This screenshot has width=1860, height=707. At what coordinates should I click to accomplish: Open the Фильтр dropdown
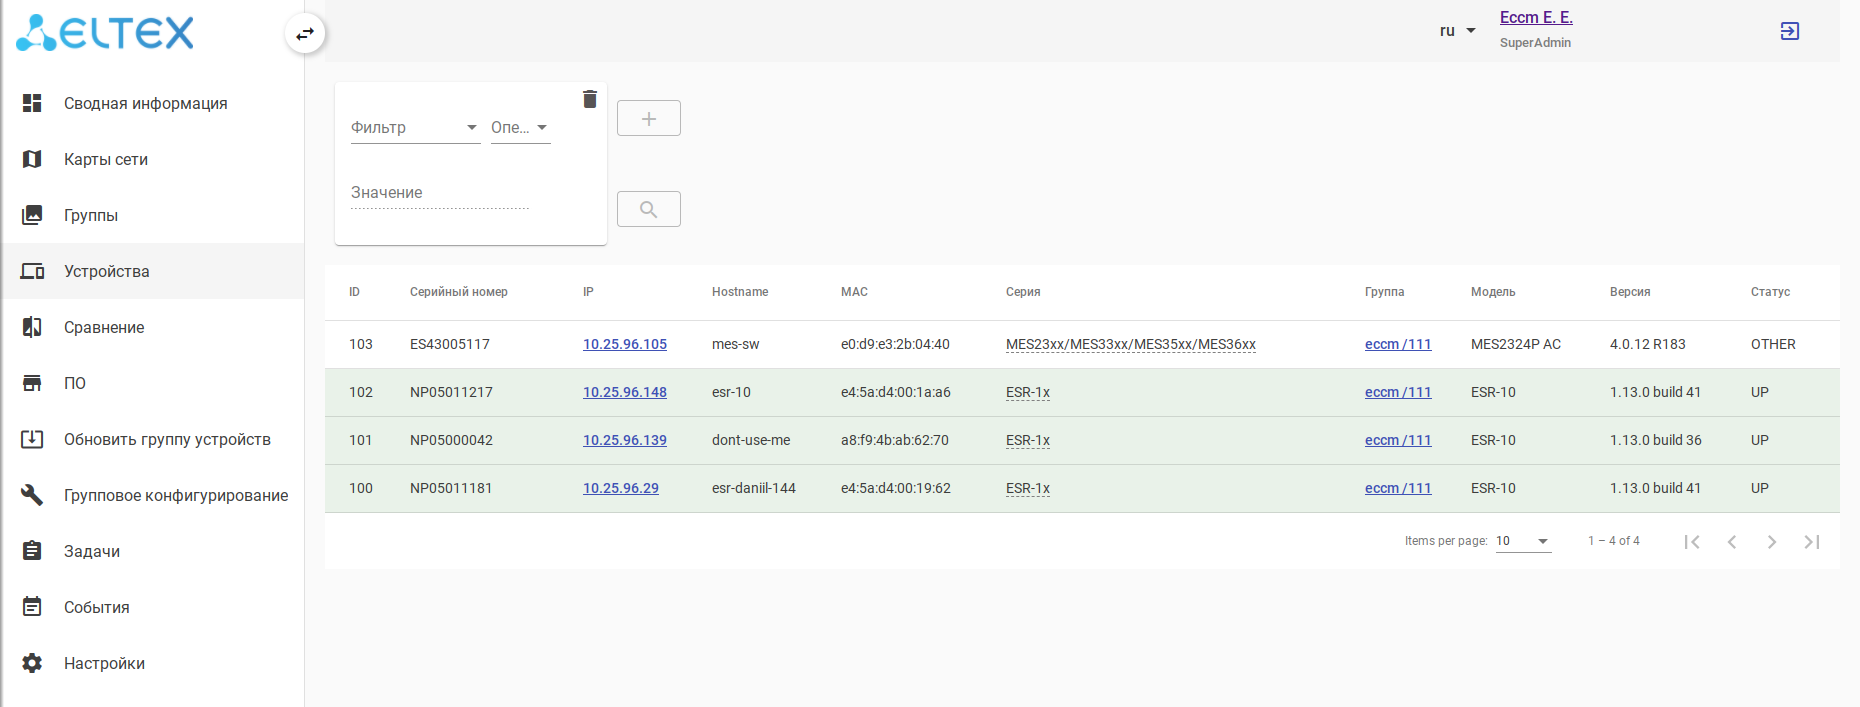414,128
